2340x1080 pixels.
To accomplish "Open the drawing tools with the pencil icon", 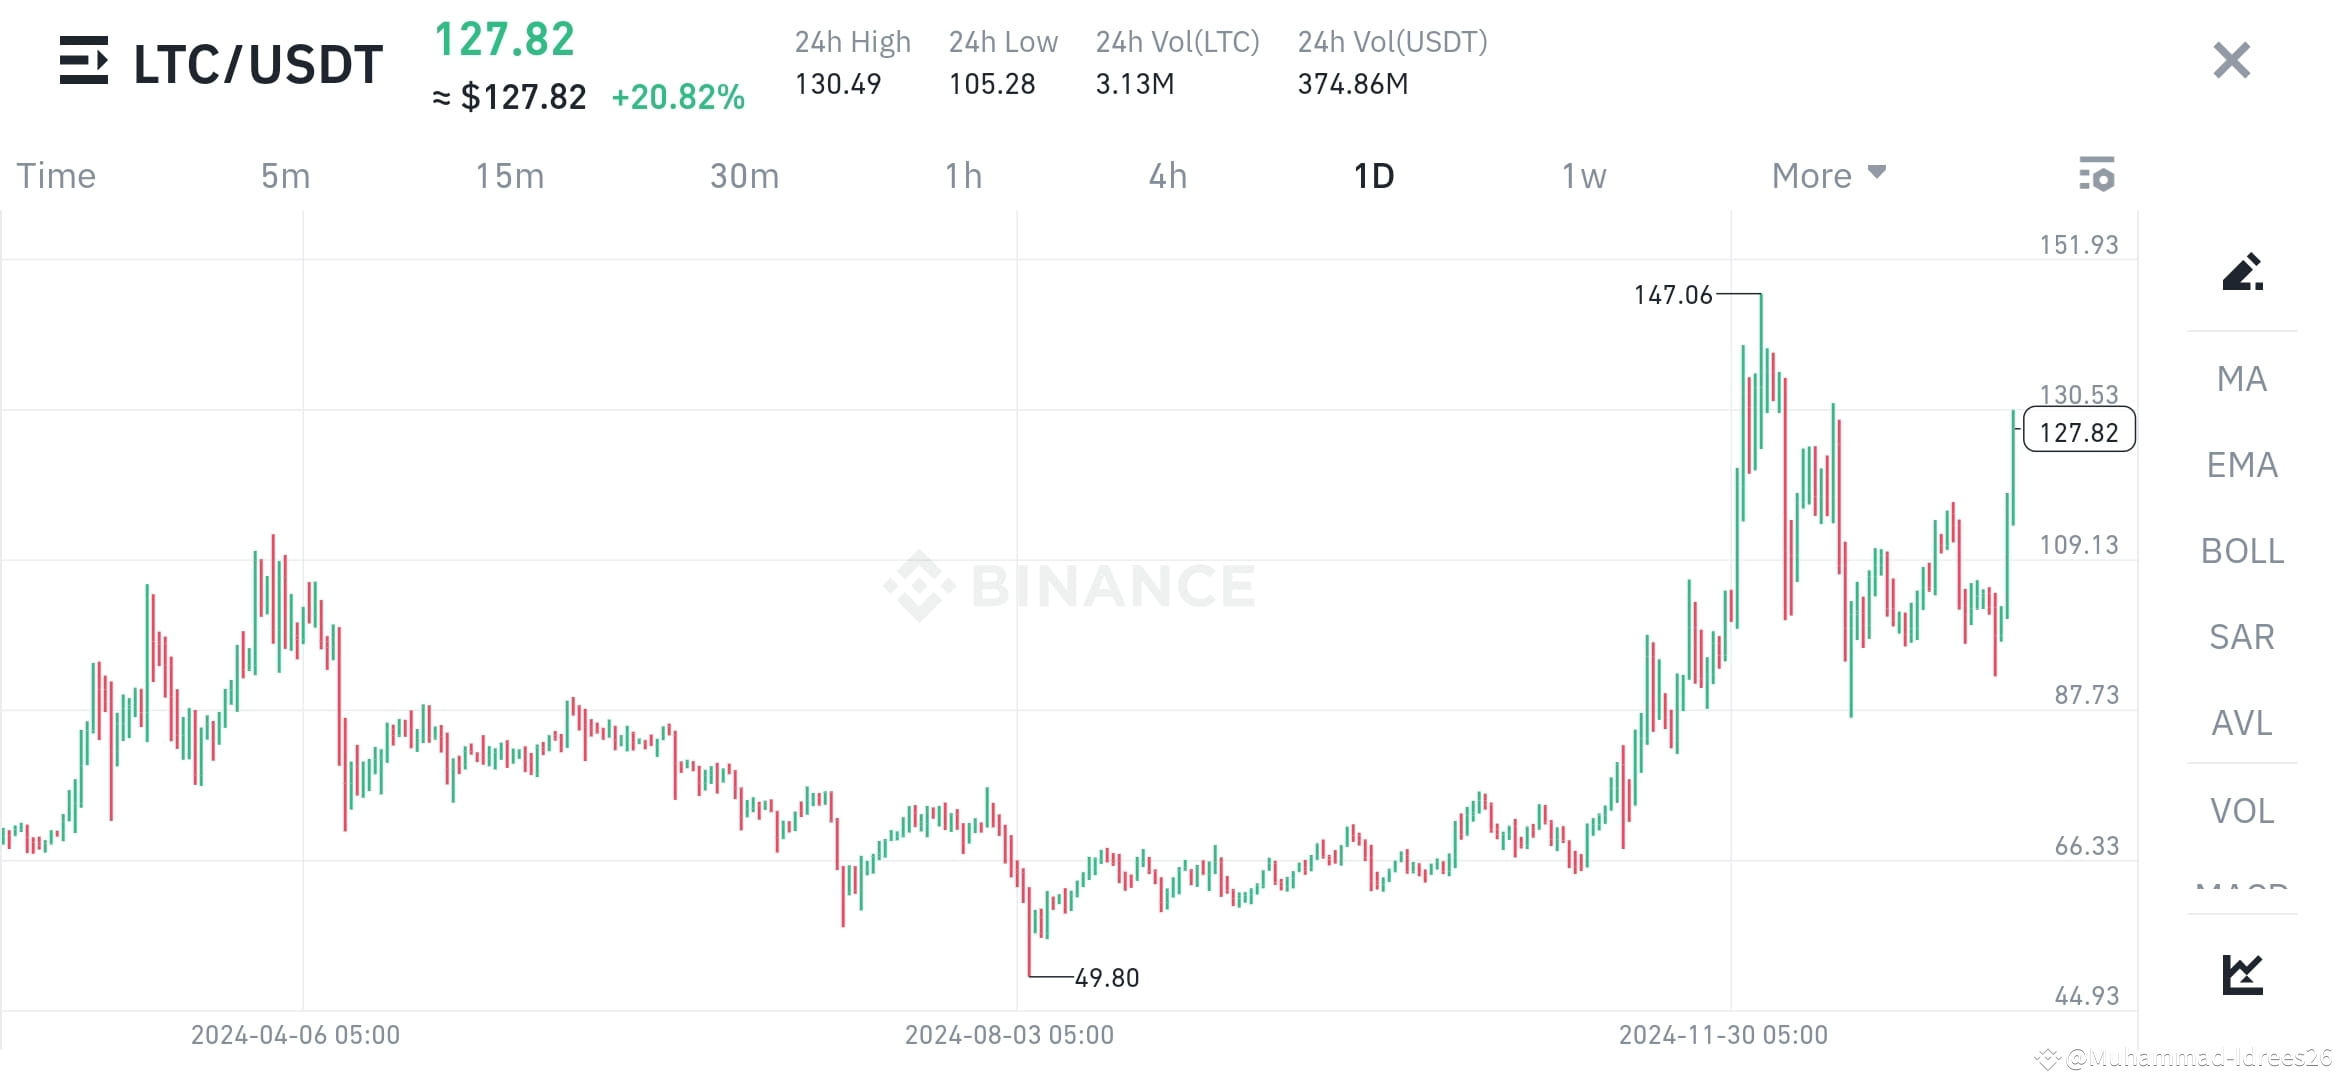I will [2243, 272].
